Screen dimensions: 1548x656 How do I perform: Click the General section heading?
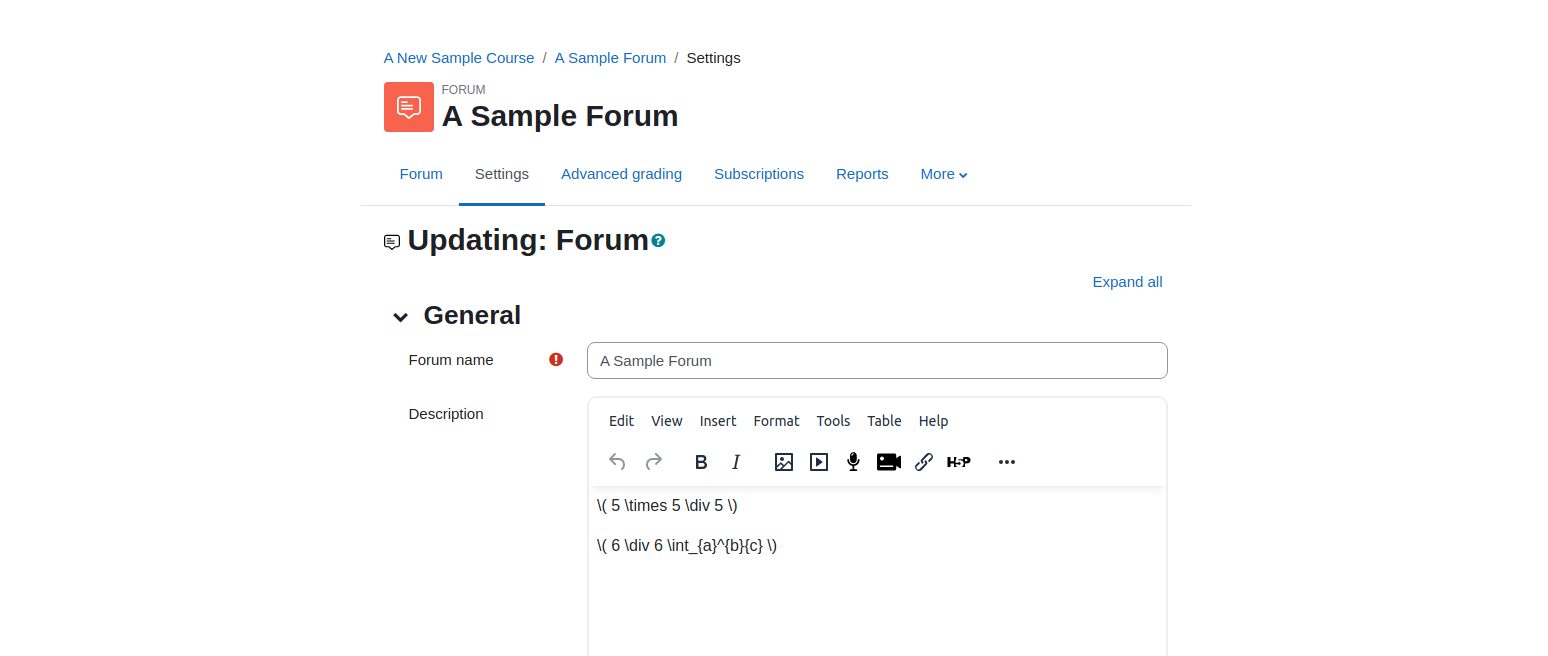click(472, 315)
